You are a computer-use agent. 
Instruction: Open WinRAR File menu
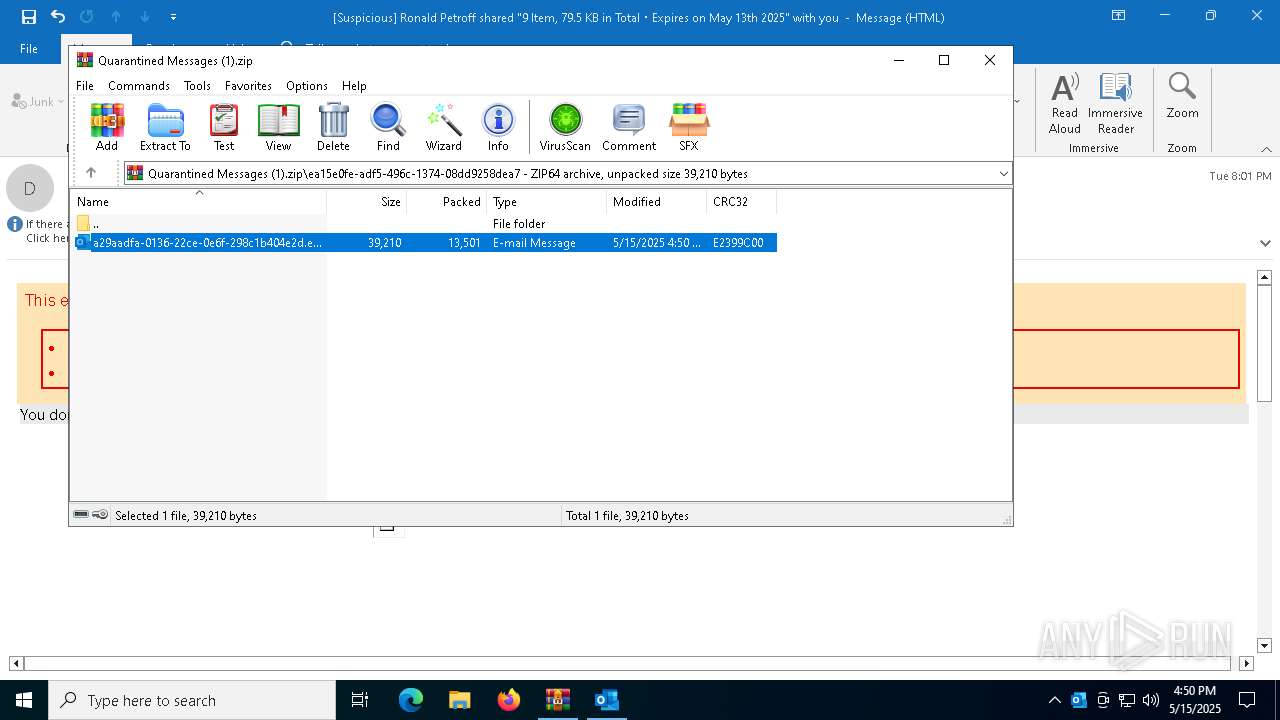point(85,86)
